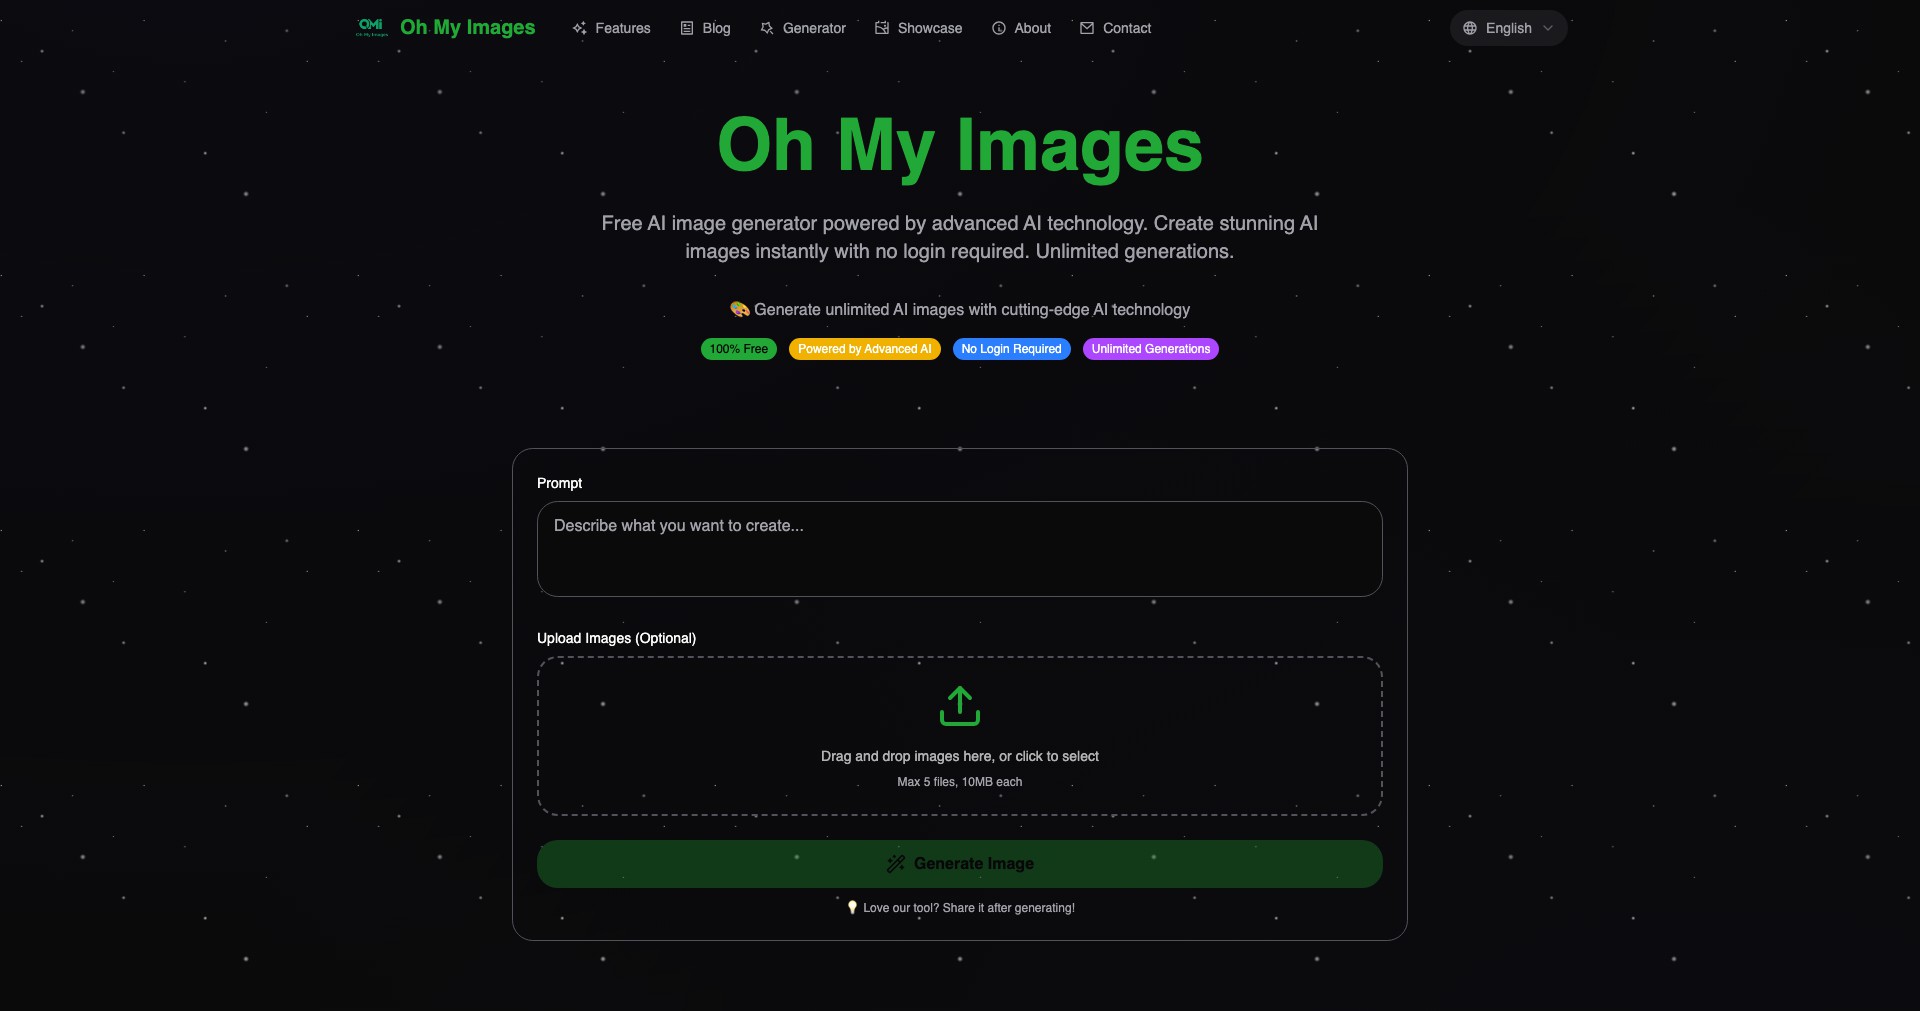Select the Unlimited Generations badge

pyautogui.click(x=1151, y=349)
